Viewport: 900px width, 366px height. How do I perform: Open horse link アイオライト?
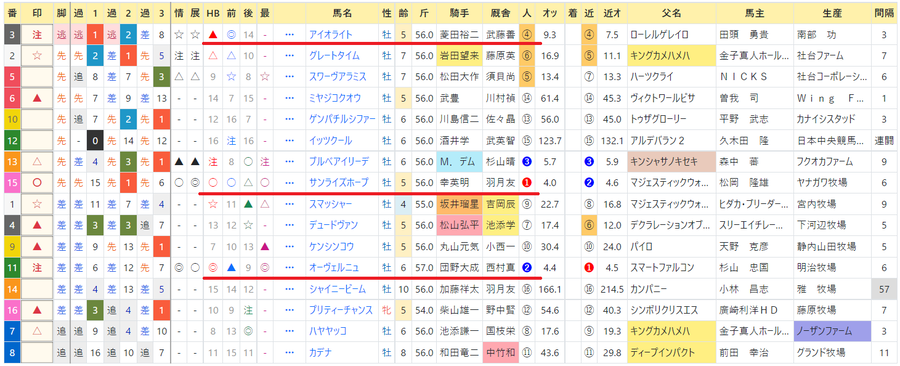point(330,35)
